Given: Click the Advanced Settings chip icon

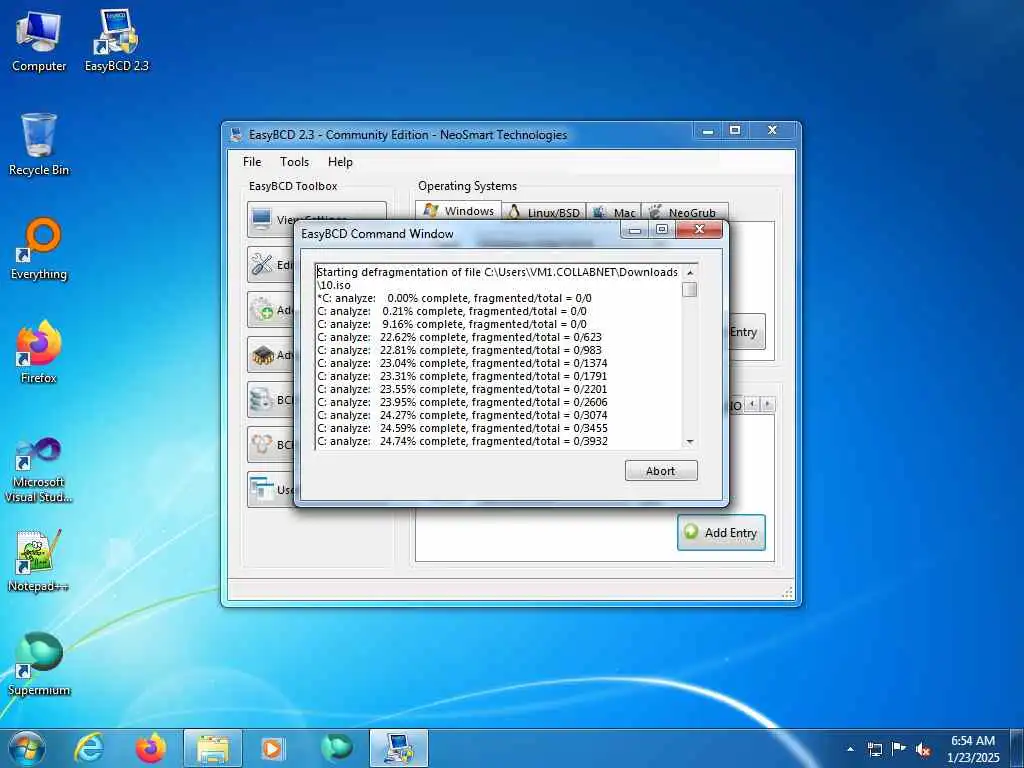Looking at the screenshot, I should tap(263, 355).
